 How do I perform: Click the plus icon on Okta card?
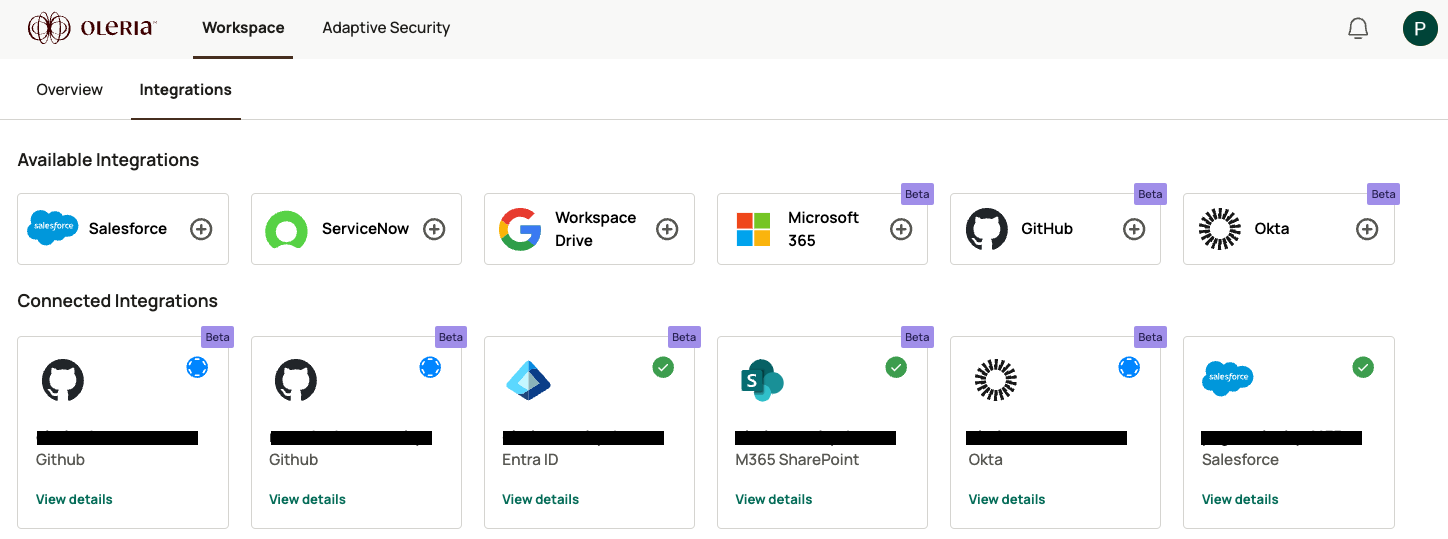click(1367, 229)
